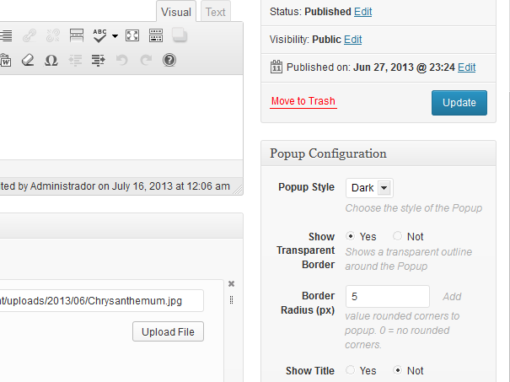Screen dimensions: 510x382
Task: Switch to the Visual editor tab
Action: coord(176,12)
